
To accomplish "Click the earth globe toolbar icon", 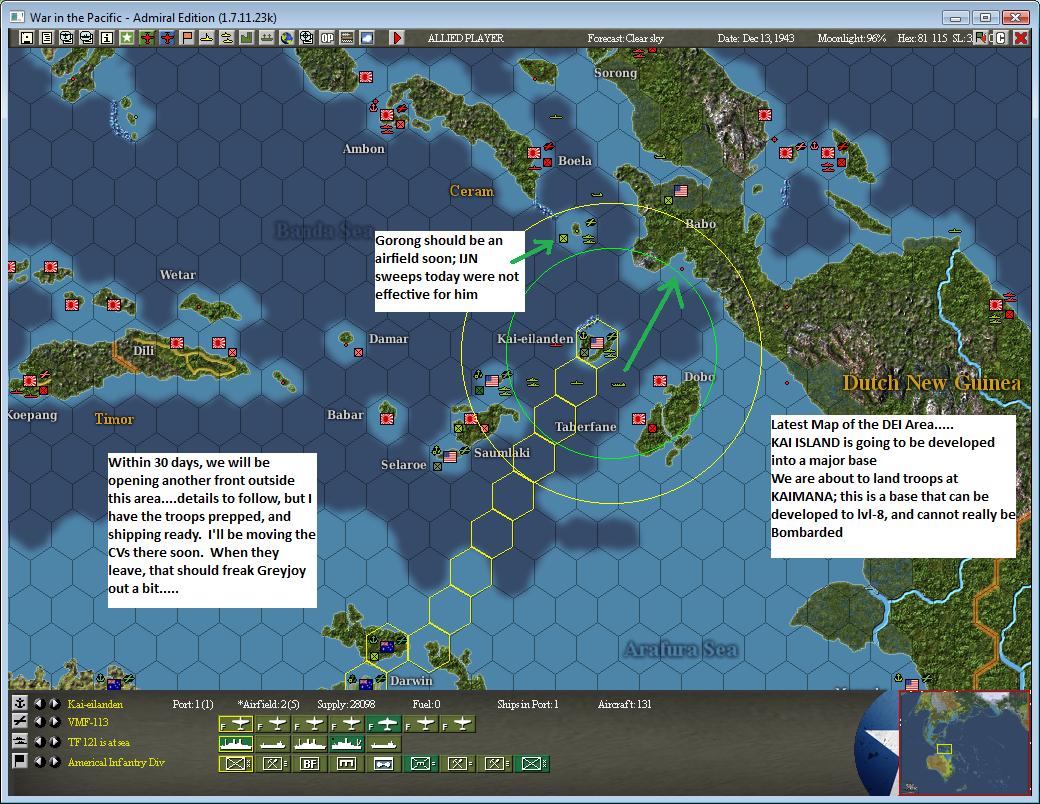I will 287,38.
